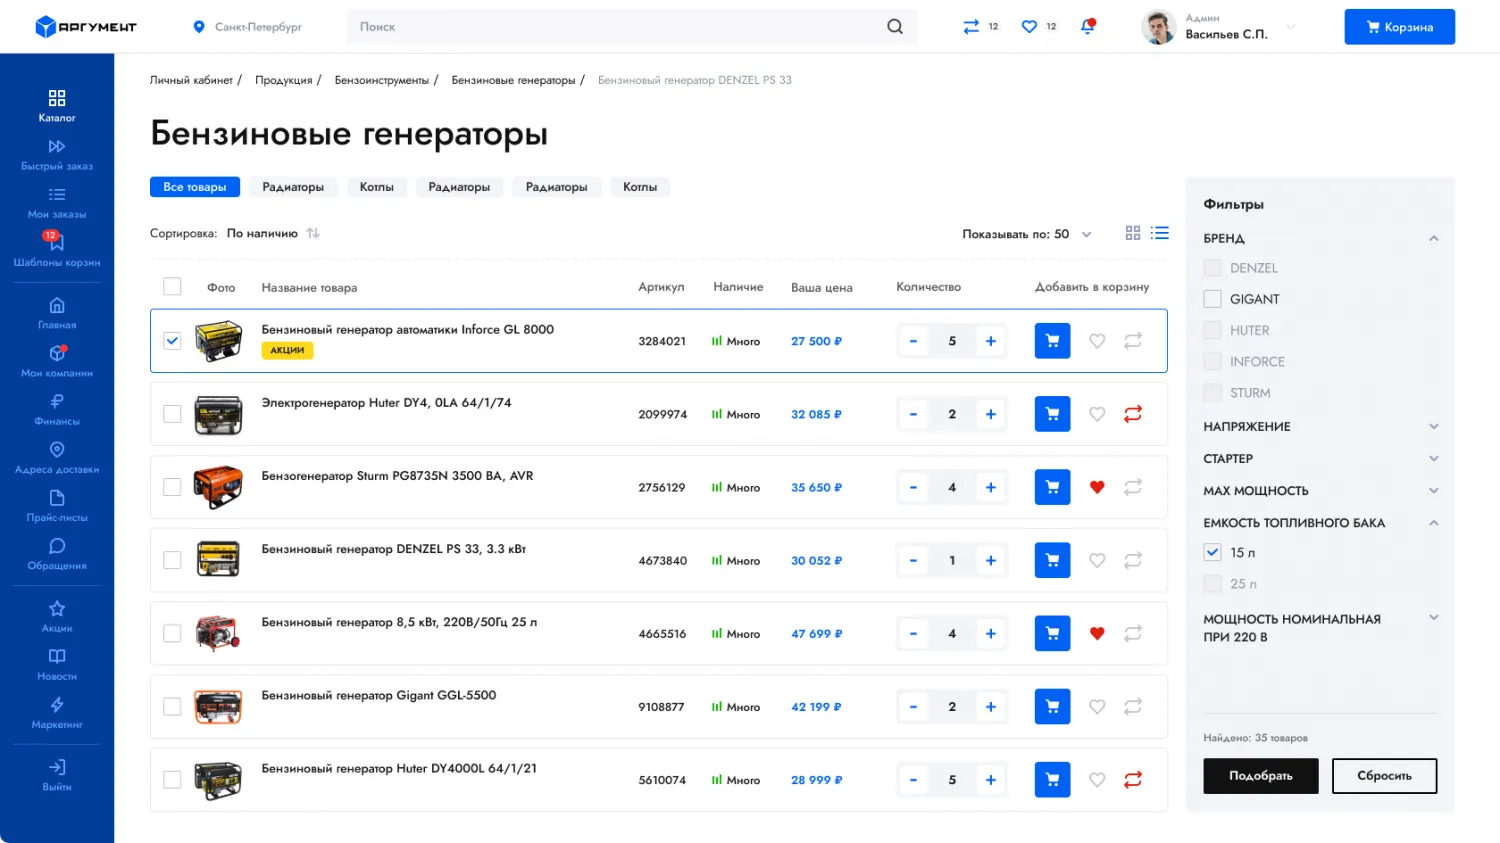Switch to grid view layout icon
Screen dimensions: 1500x843
tap(1132, 233)
